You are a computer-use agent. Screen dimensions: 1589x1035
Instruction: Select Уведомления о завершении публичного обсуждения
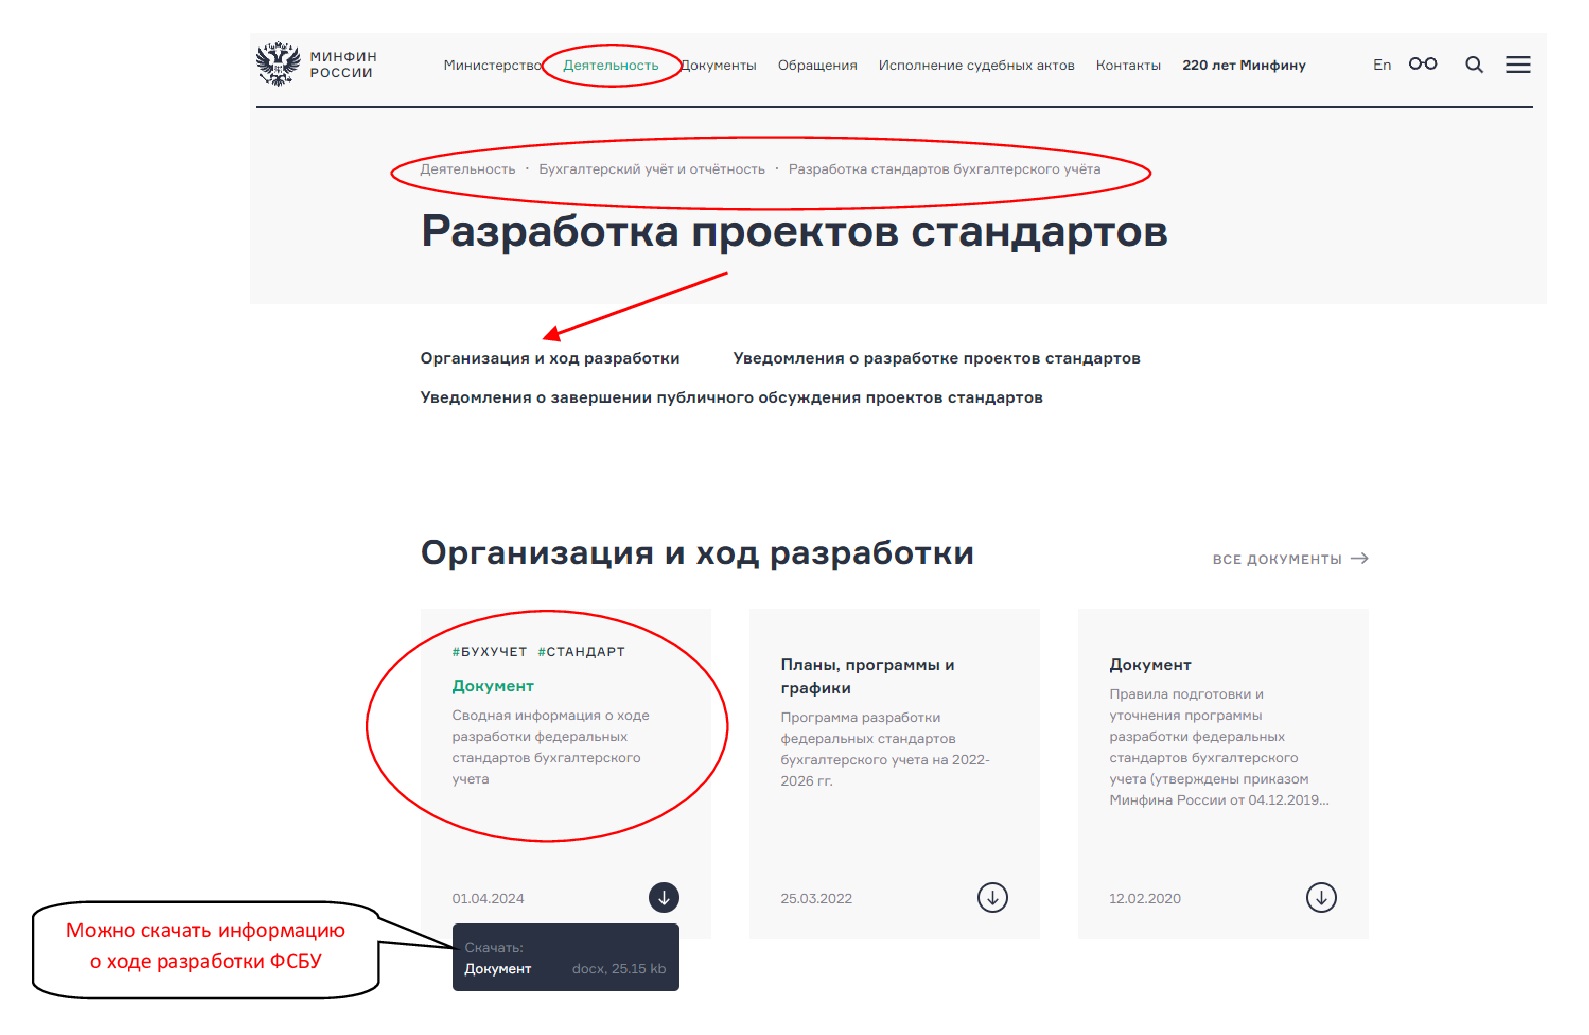(x=731, y=397)
